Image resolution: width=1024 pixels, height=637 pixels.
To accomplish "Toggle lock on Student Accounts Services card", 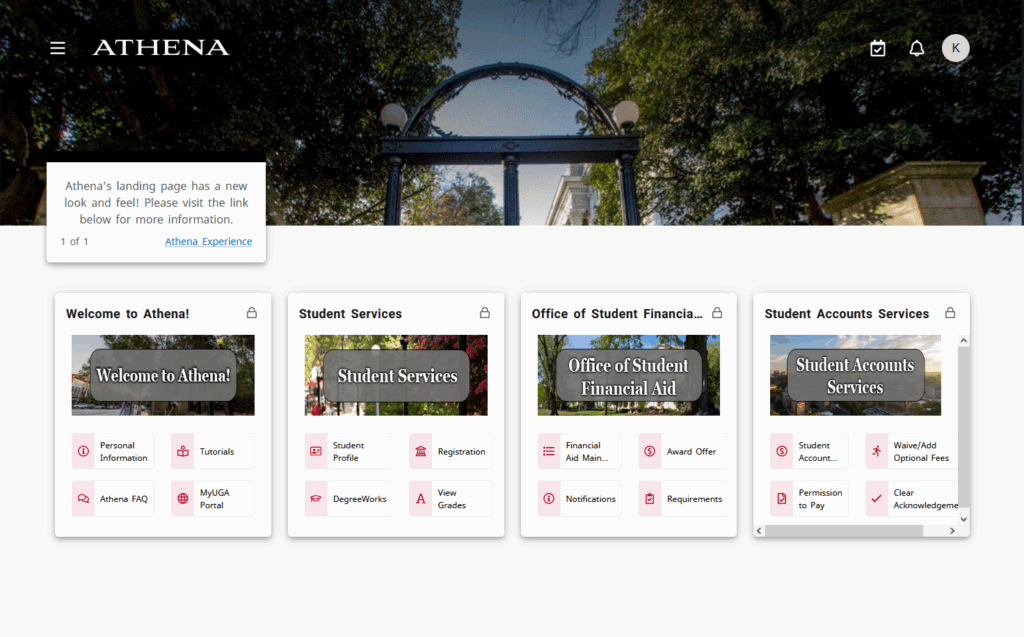I will click(x=950, y=313).
